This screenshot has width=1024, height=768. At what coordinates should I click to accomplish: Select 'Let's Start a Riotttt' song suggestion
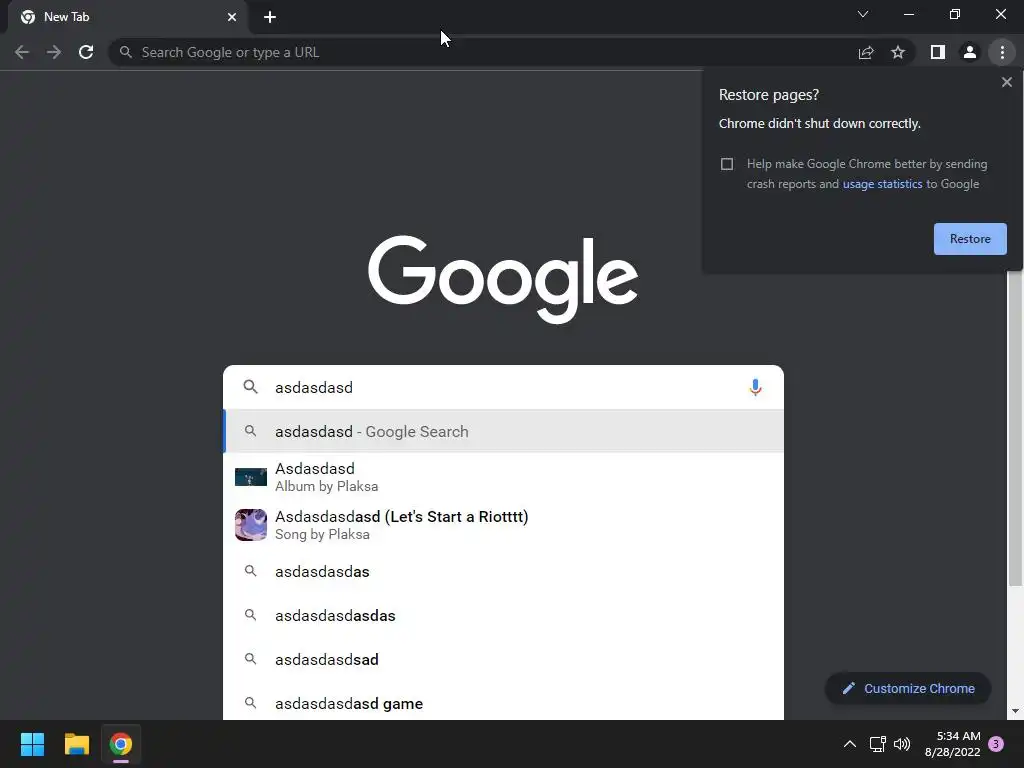coord(503,525)
